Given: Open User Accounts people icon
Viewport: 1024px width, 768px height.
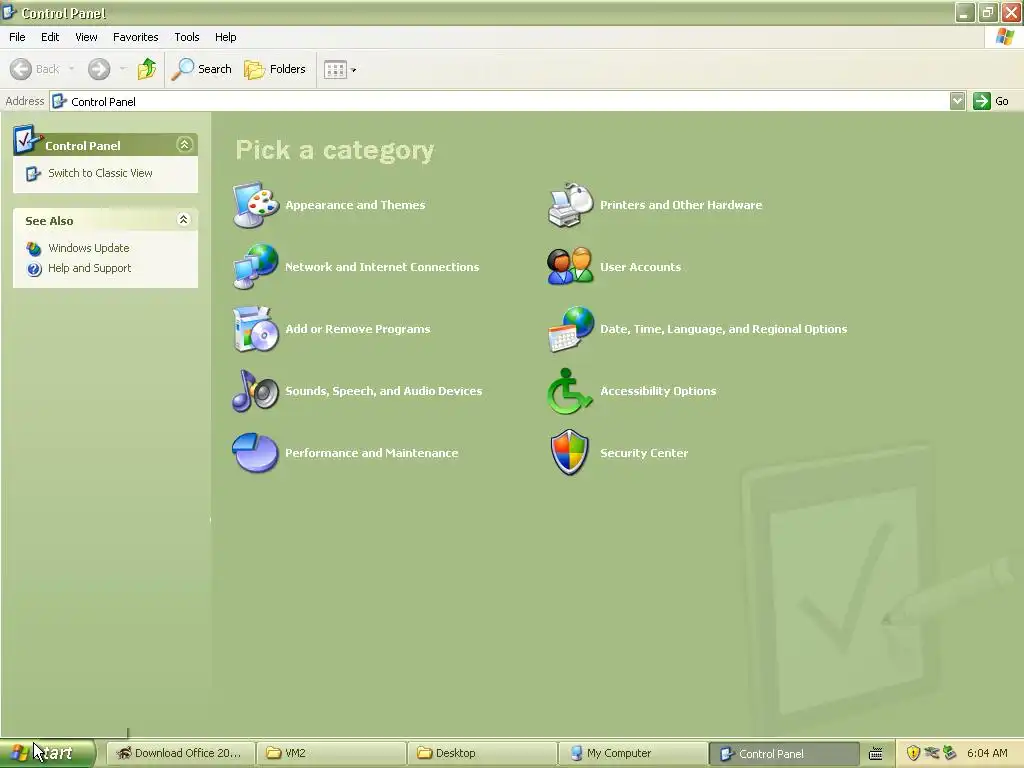Looking at the screenshot, I should 571,266.
